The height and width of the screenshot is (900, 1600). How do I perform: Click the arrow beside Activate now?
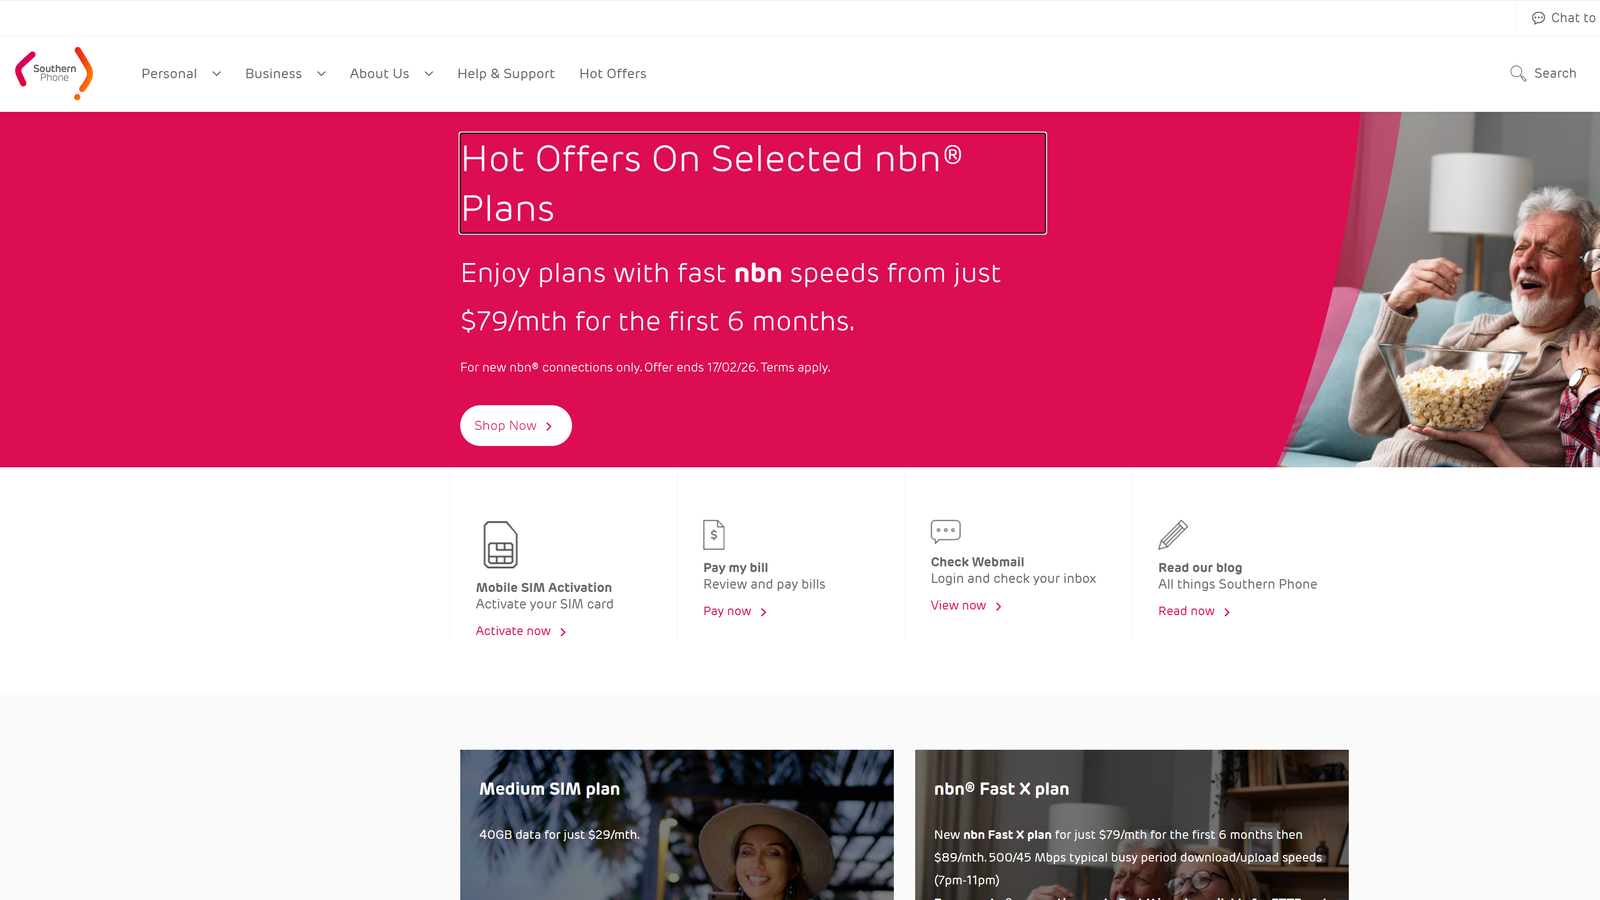click(x=563, y=632)
